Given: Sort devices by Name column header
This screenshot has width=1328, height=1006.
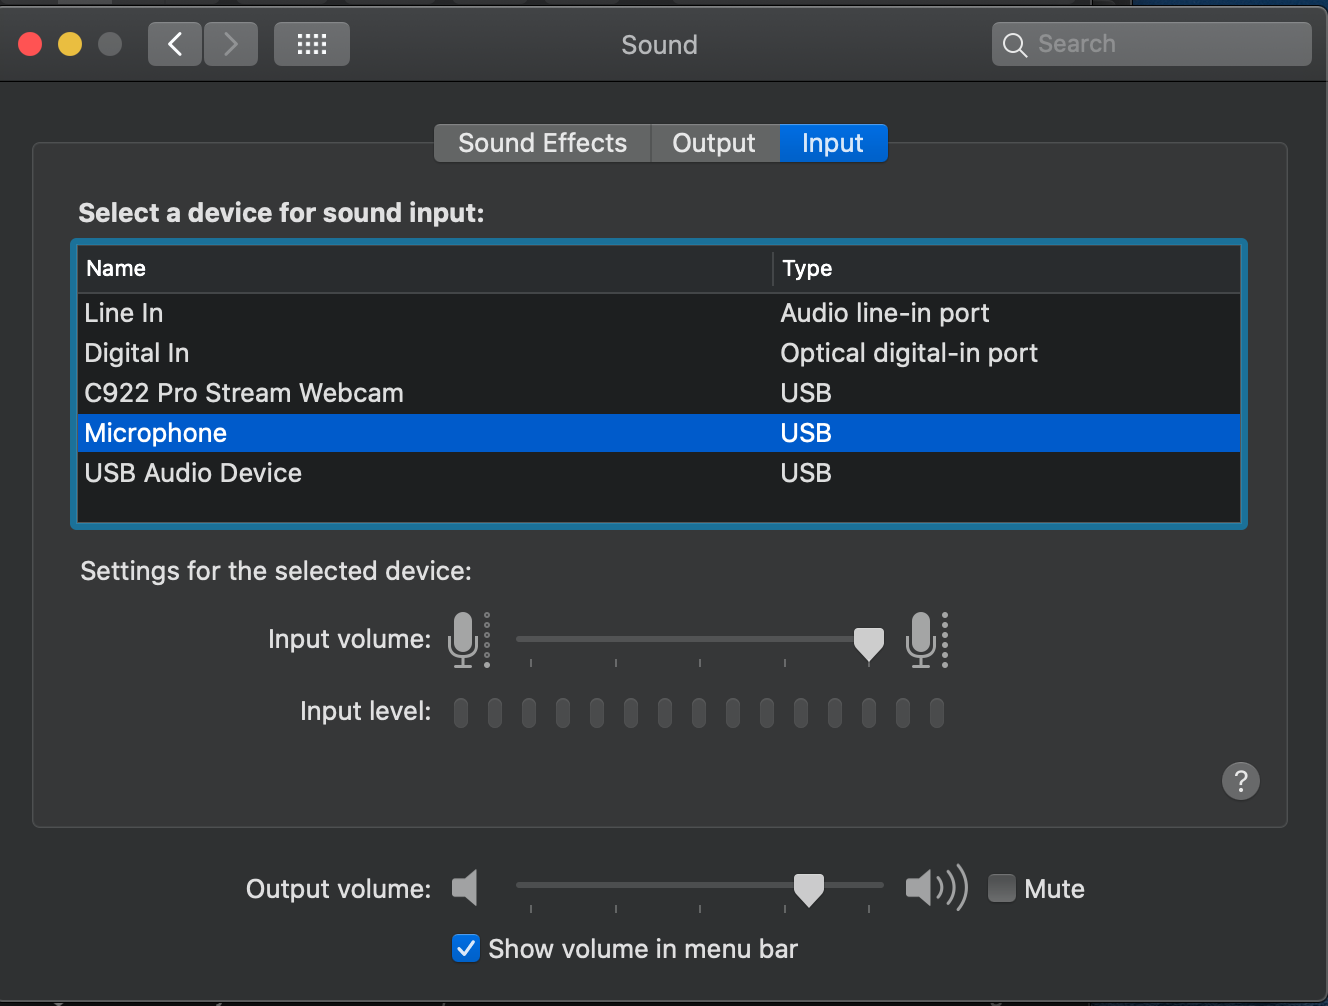Looking at the screenshot, I should (x=116, y=268).
